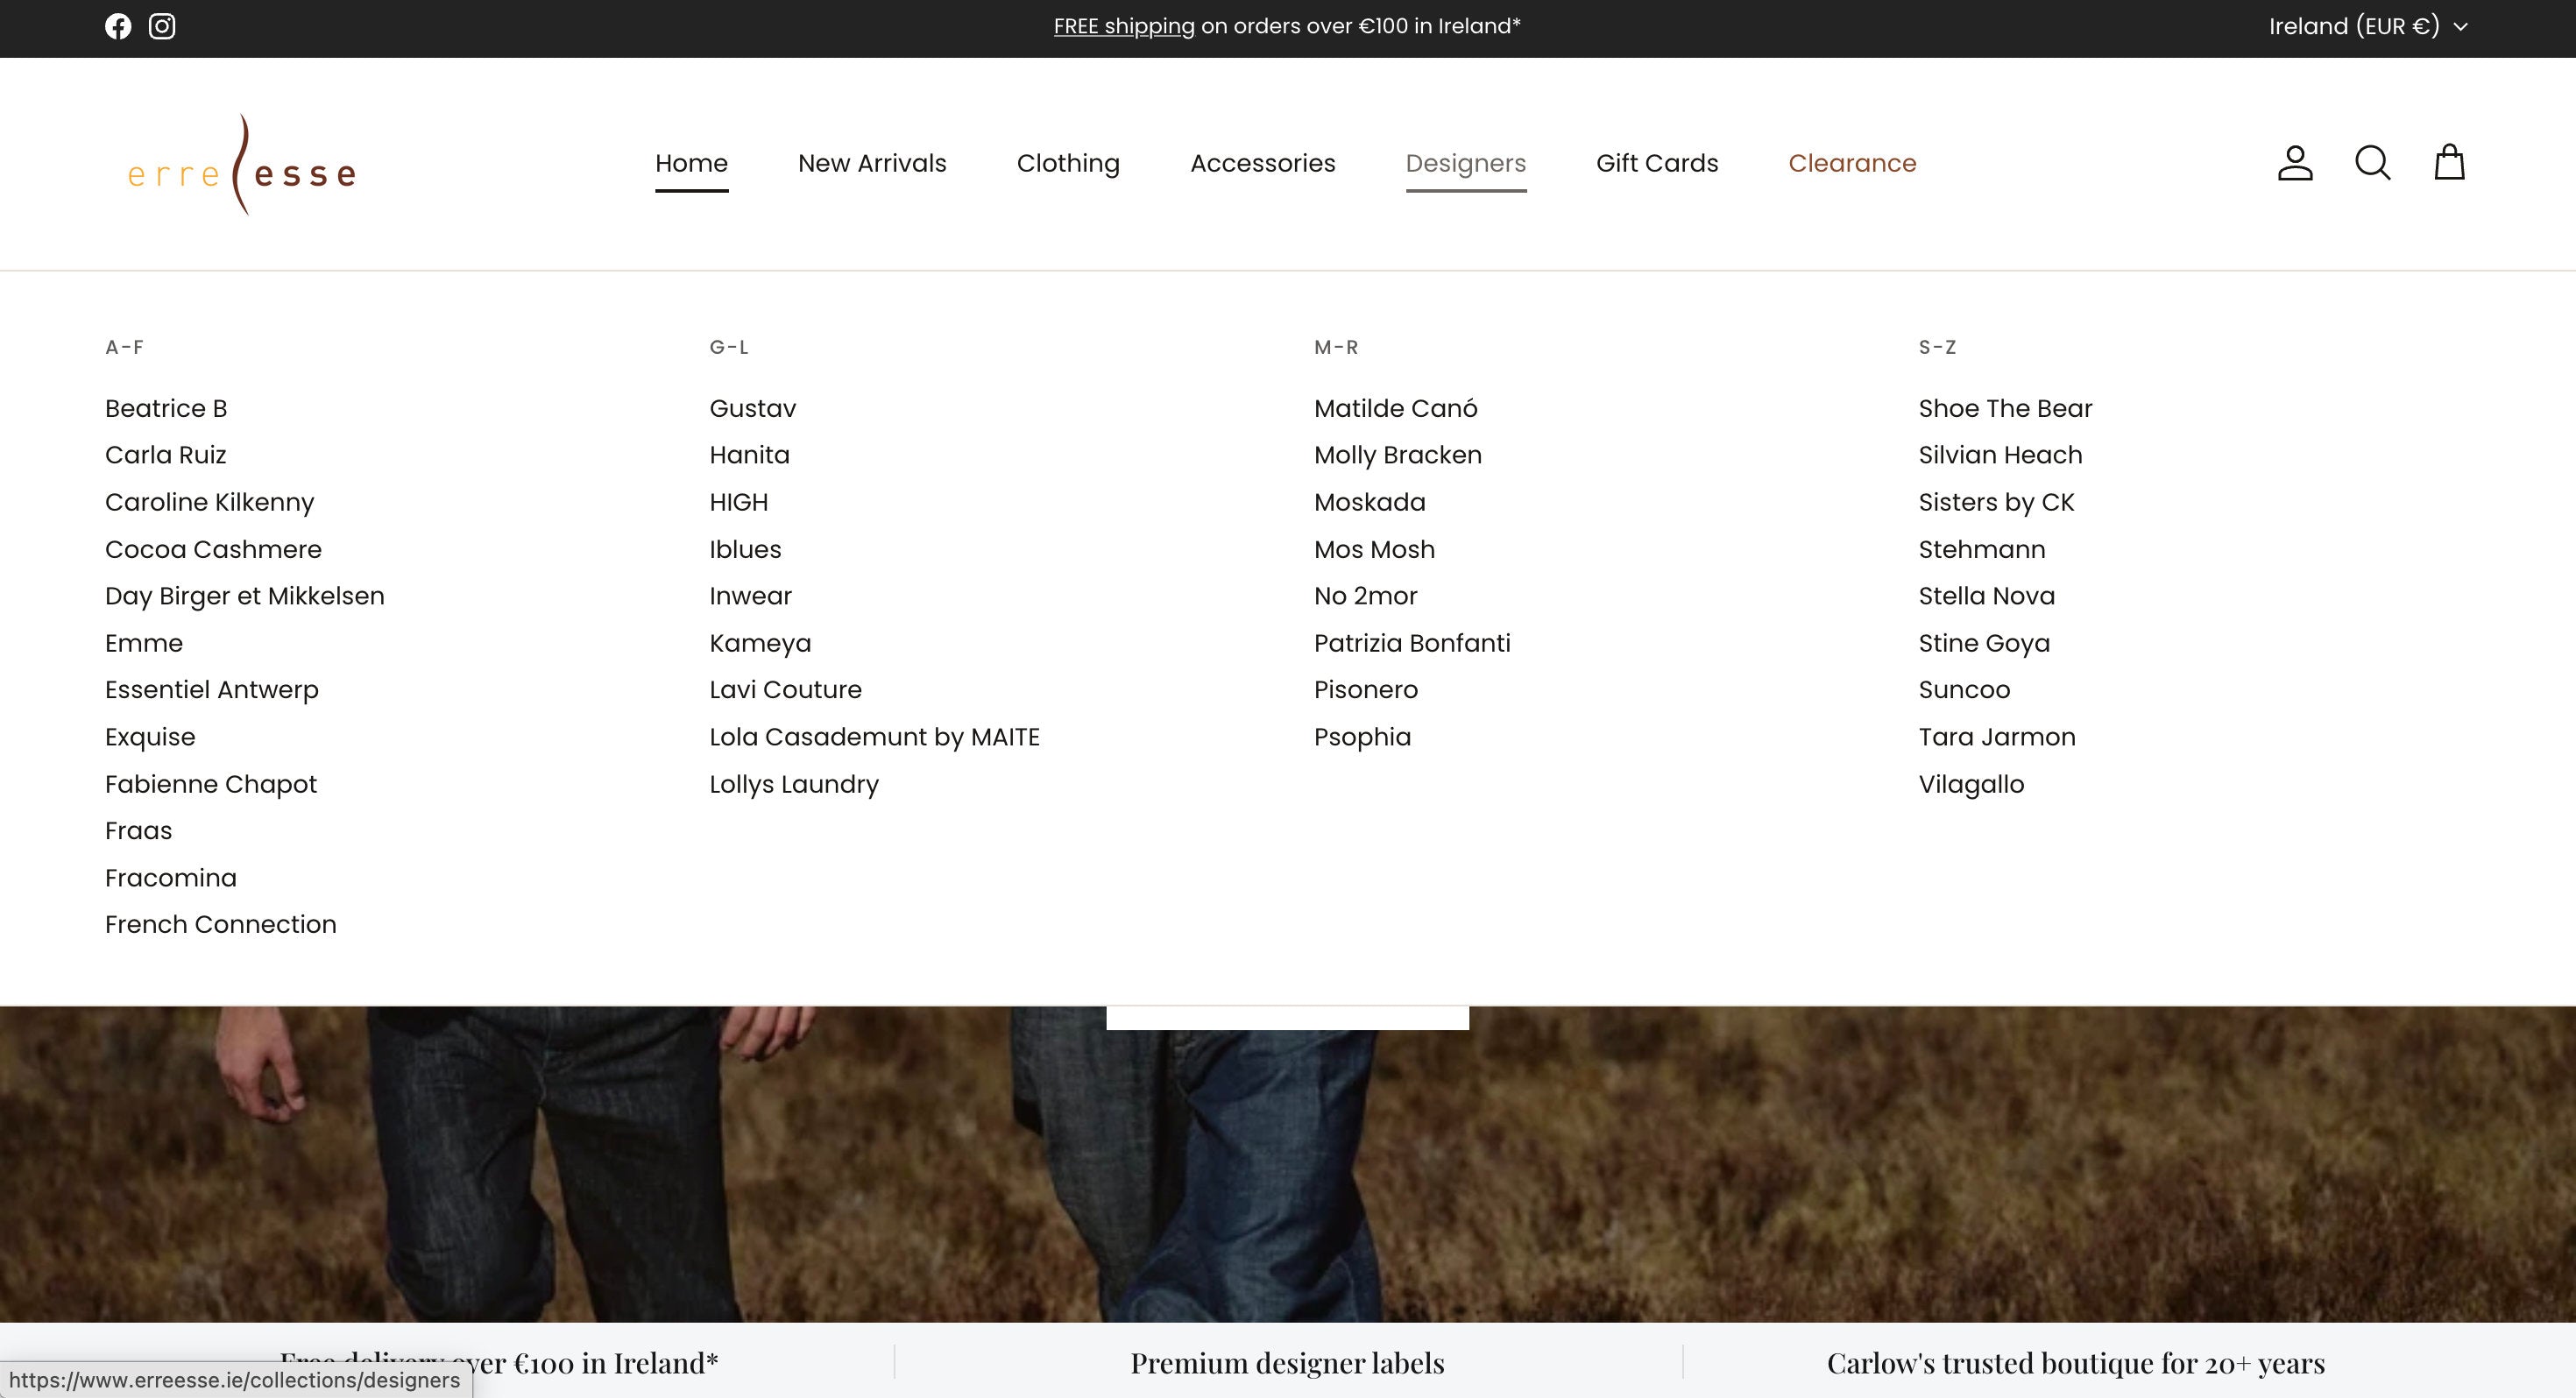Follow the FREE shipping link
Image resolution: width=2576 pixels, height=1398 pixels.
coord(1124,26)
